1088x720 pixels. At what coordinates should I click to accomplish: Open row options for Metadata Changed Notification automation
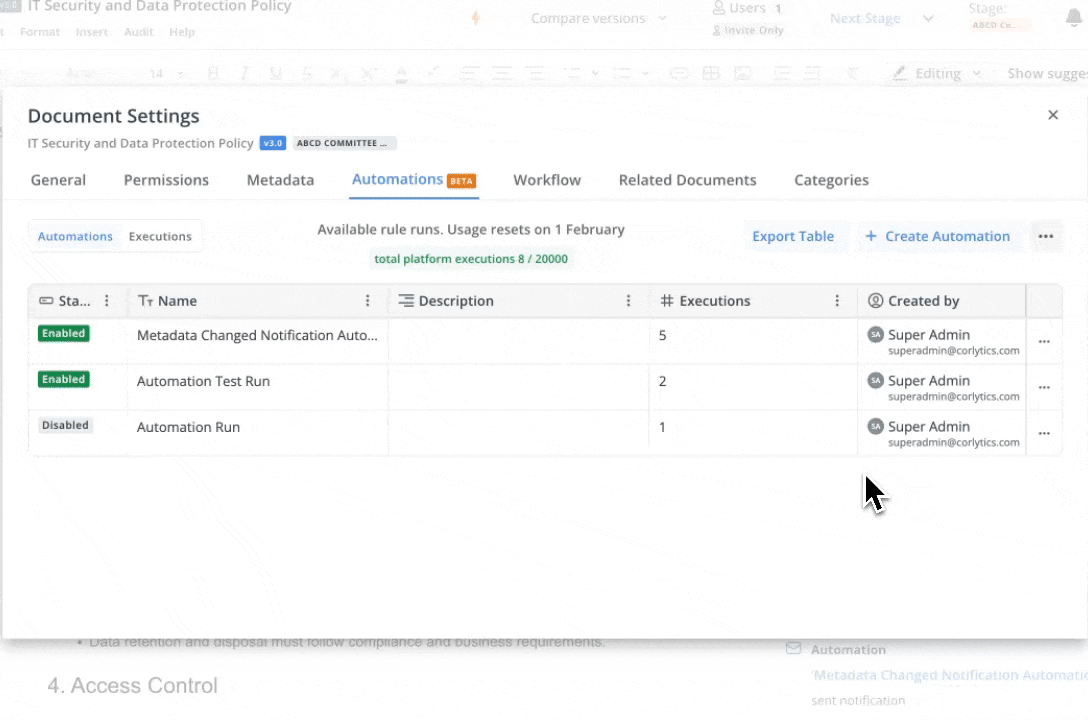tap(1044, 342)
